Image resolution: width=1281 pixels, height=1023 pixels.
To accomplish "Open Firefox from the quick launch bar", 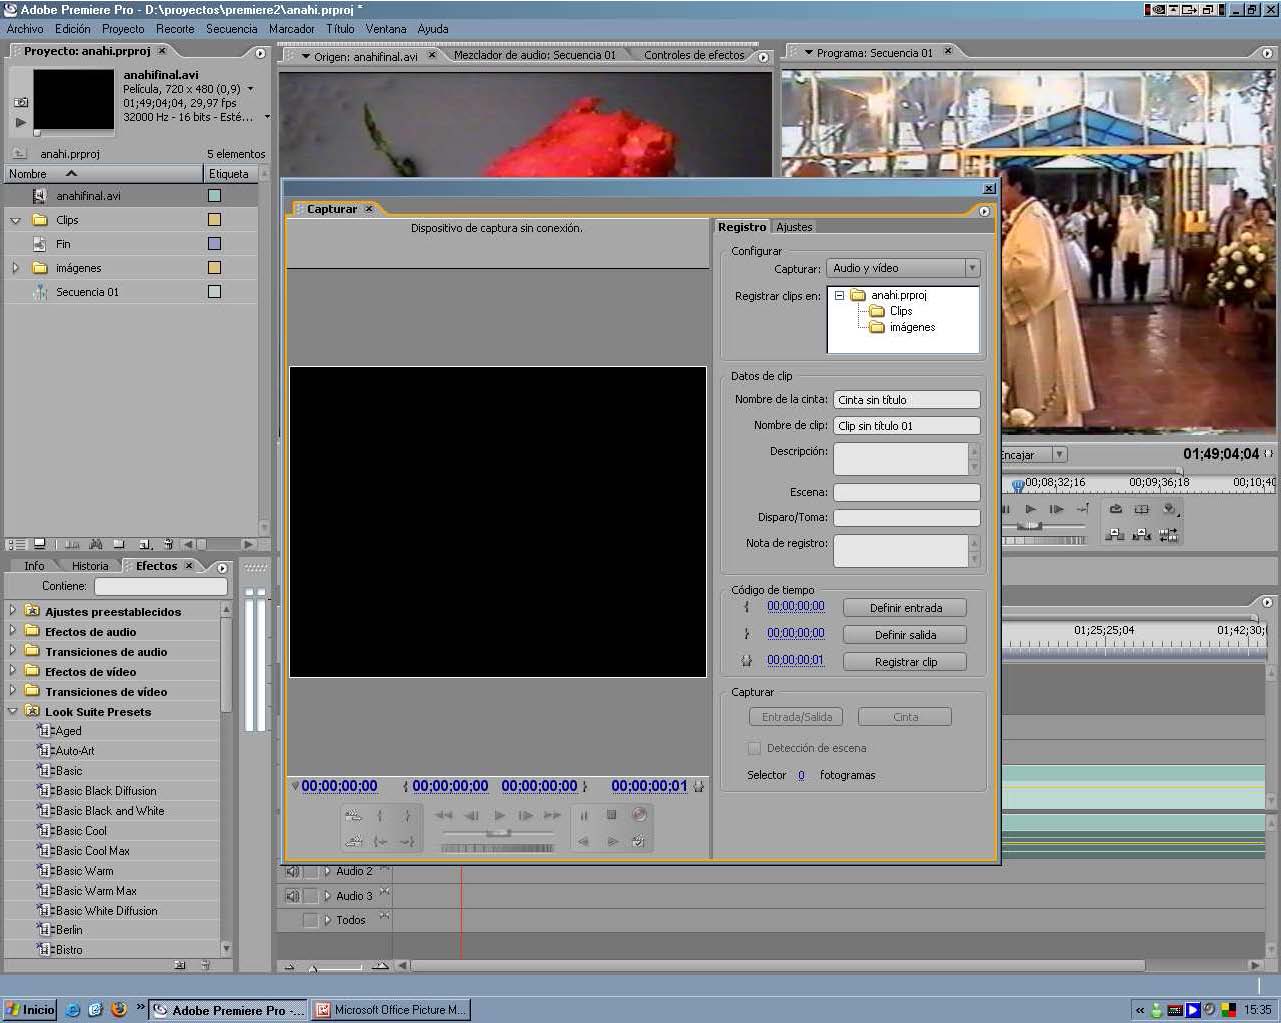I will pos(119,1009).
